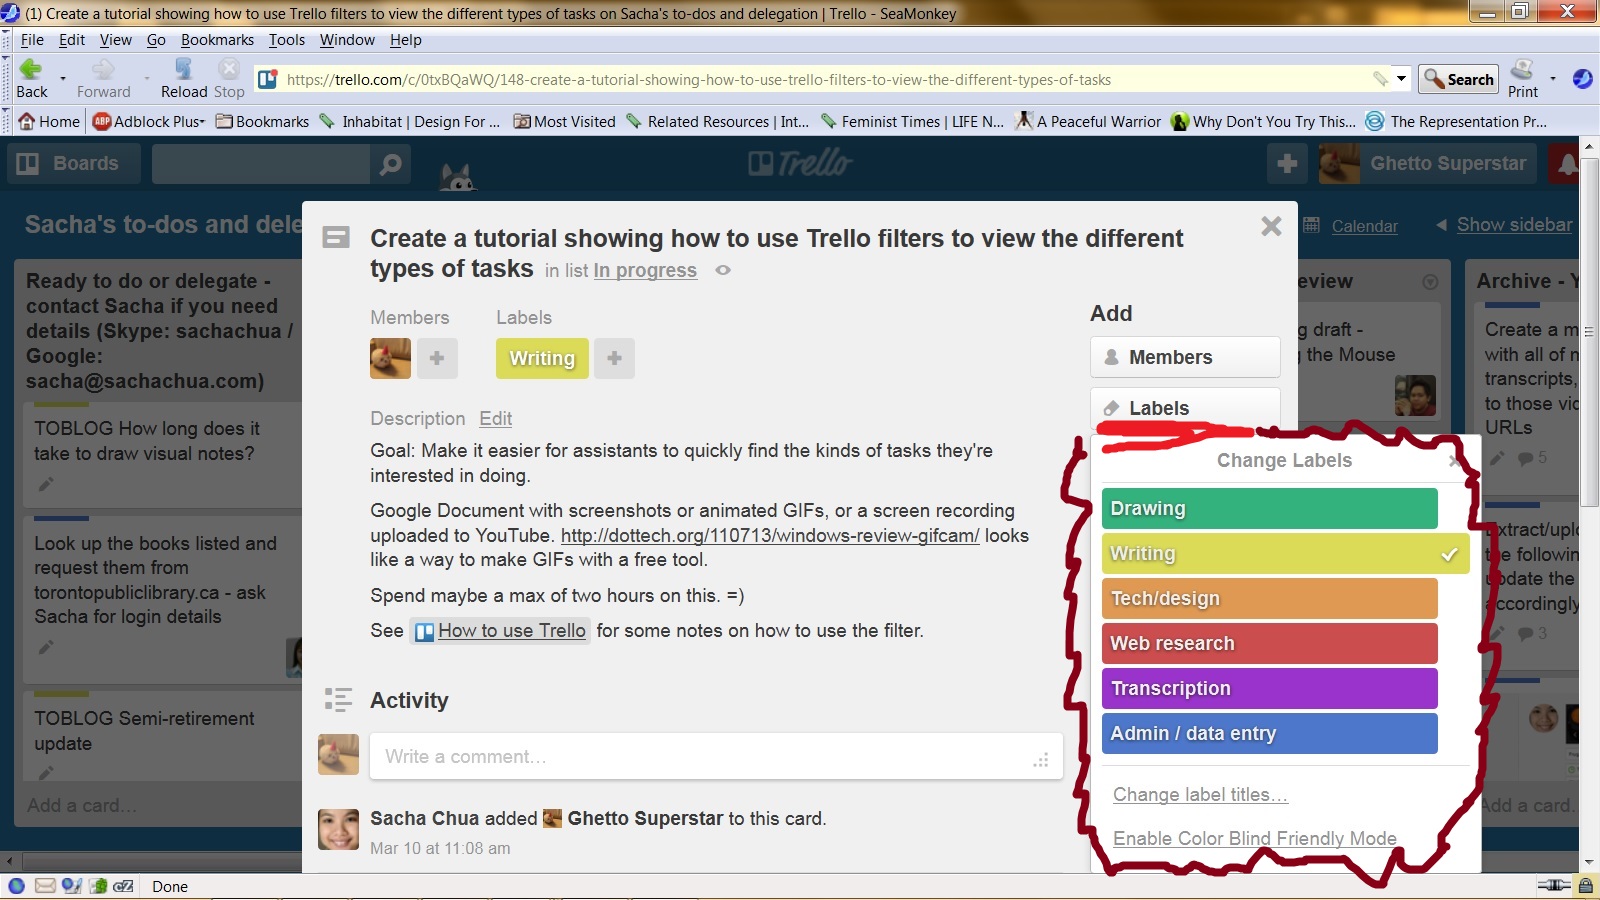Open the Navigator component from status bar
The height and width of the screenshot is (900, 1600).
(16, 886)
